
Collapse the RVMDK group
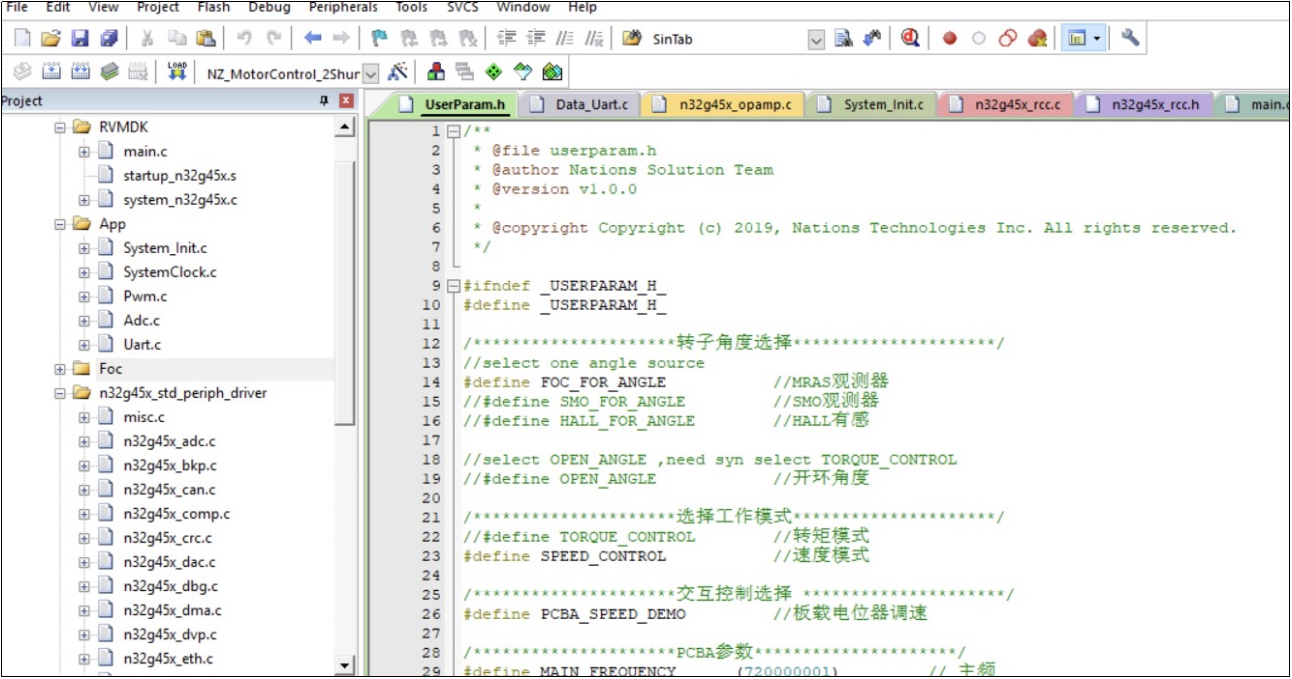click(60, 128)
